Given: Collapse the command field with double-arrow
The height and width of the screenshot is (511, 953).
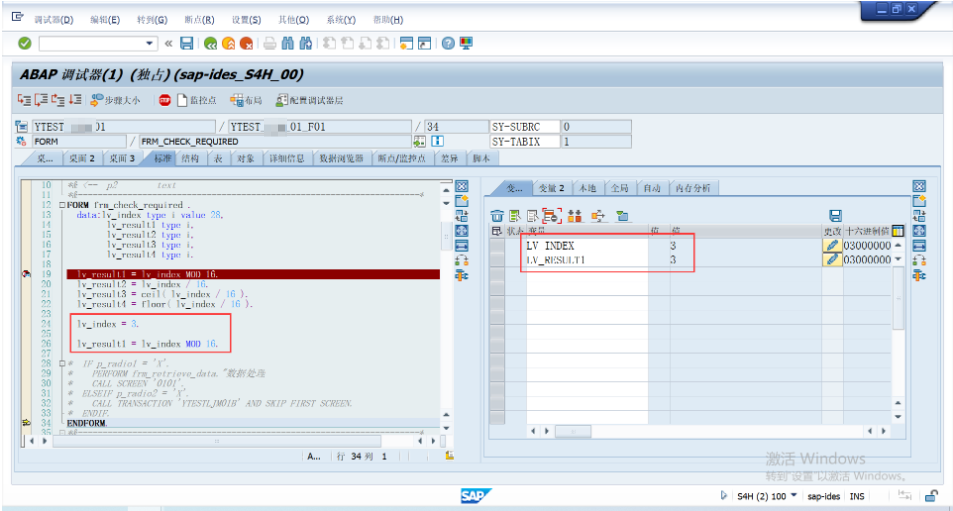Looking at the screenshot, I should 168,43.
